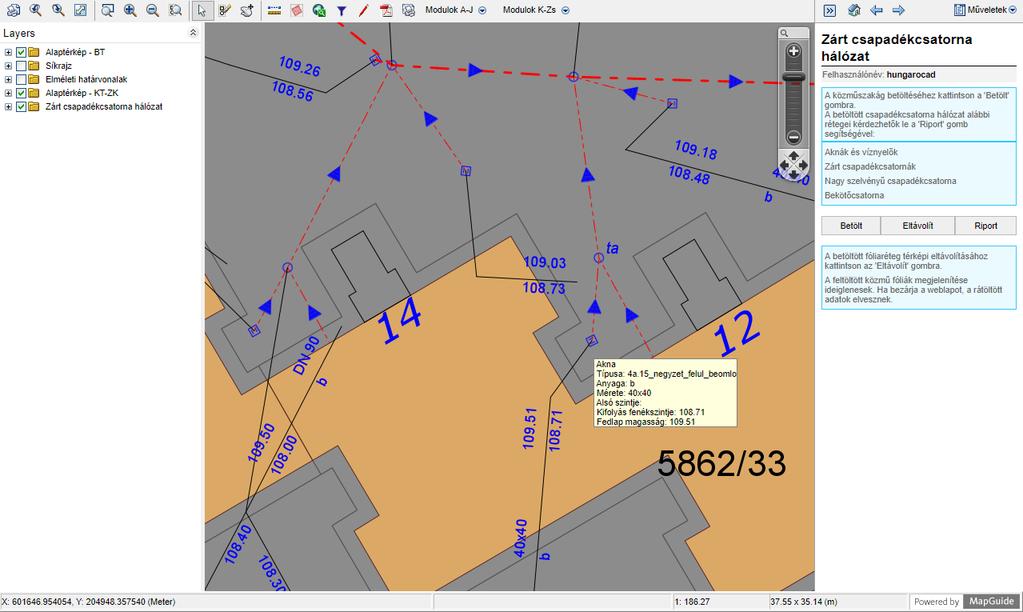Click the Eltávolít button
This screenshot has width=1023, height=612.
(x=918, y=226)
